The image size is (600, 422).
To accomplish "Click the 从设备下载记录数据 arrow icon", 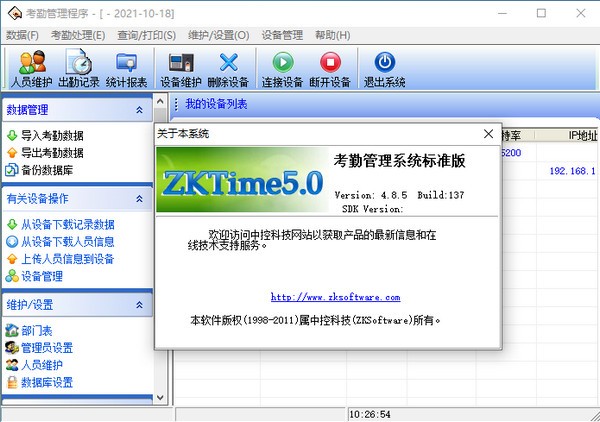I will coord(12,224).
